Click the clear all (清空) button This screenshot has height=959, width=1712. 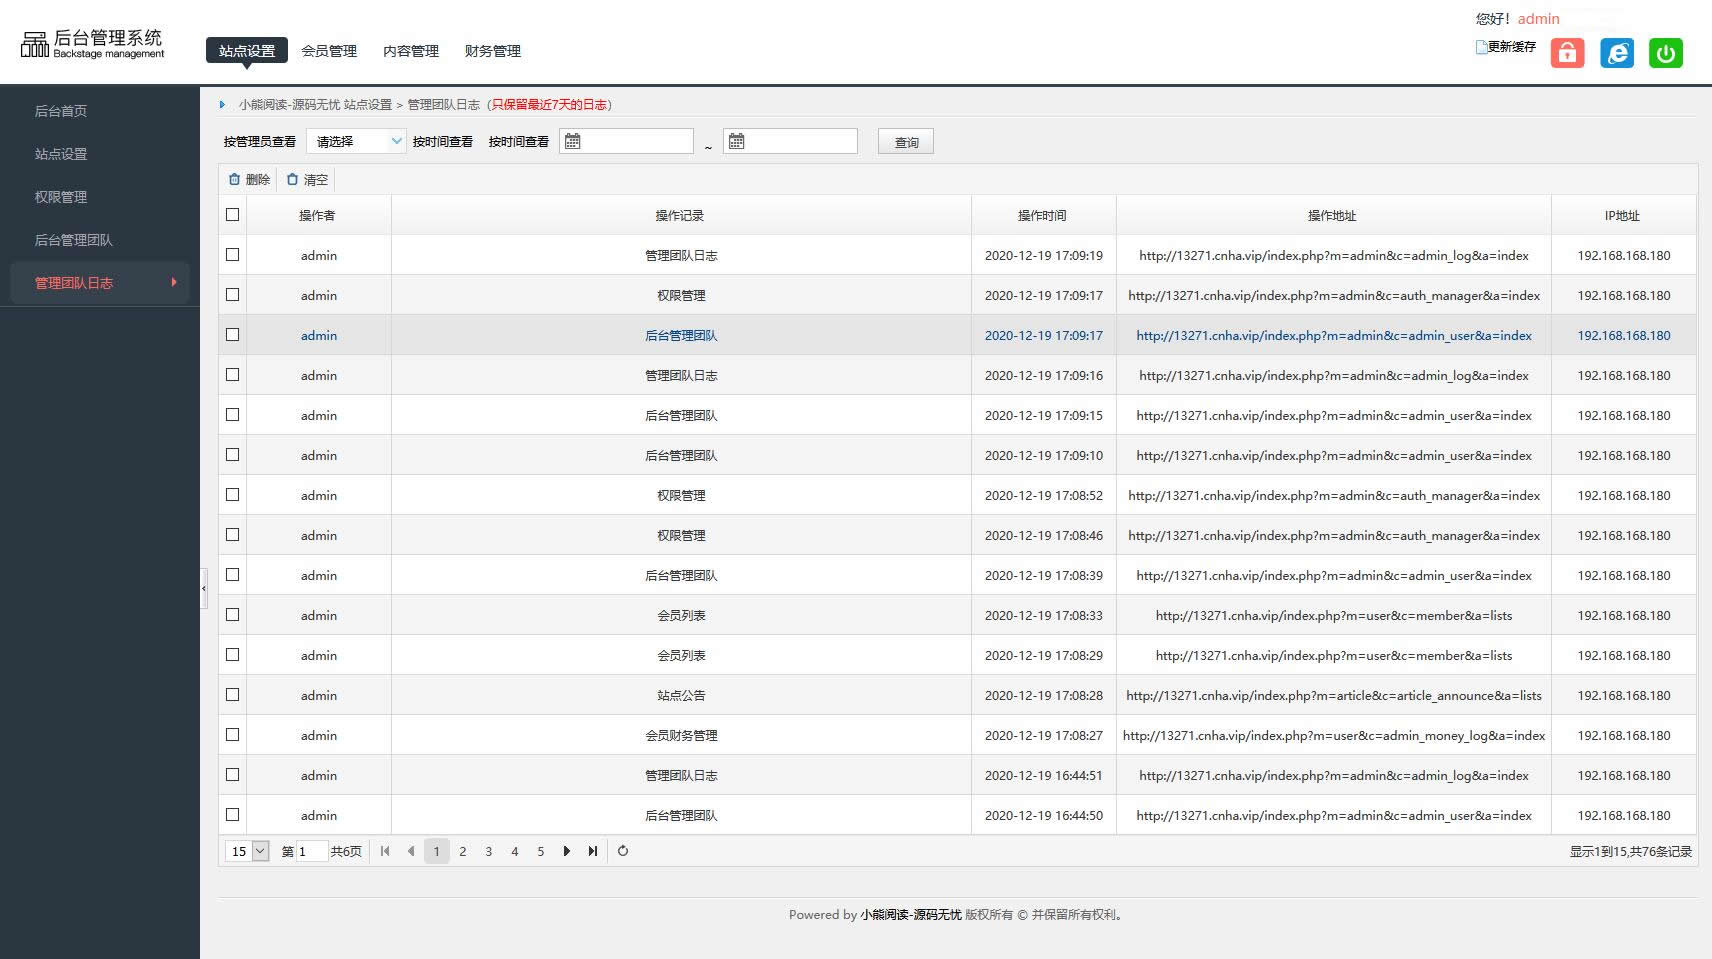point(307,179)
